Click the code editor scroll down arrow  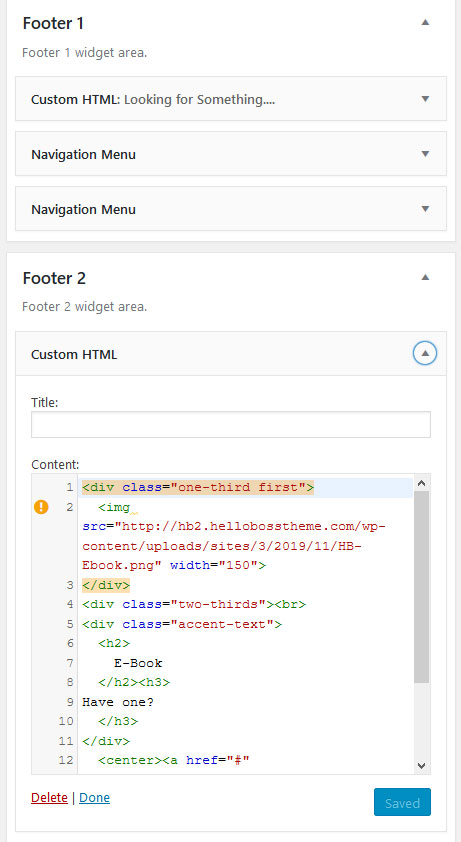421,765
